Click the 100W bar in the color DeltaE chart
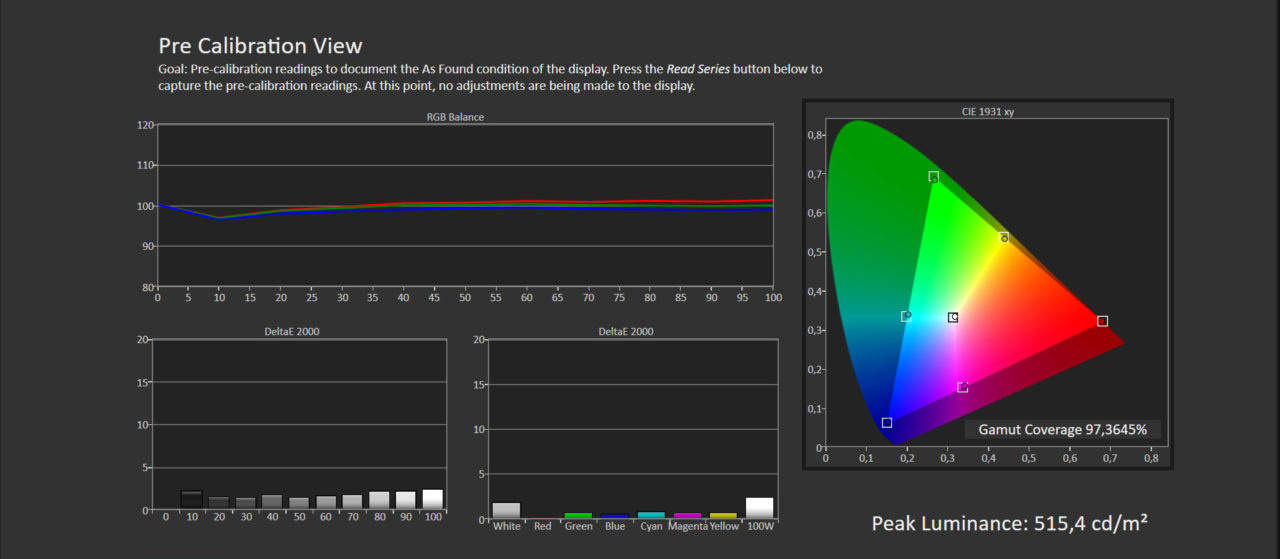Screen dimensions: 1280x559 coord(760,508)
